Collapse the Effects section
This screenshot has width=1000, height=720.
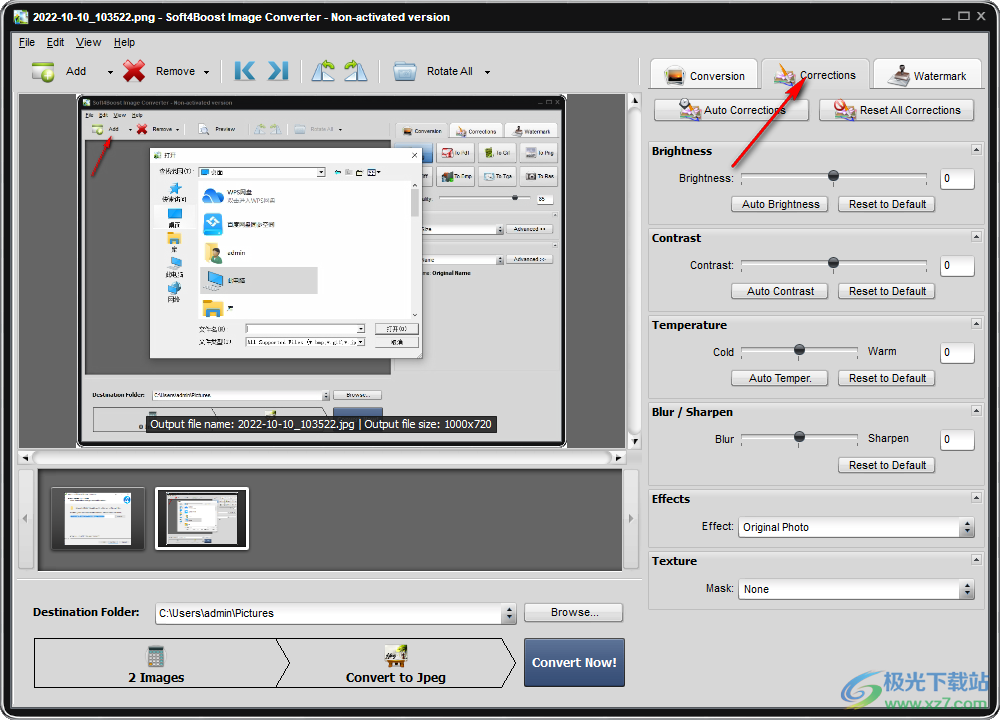point(976,497)
